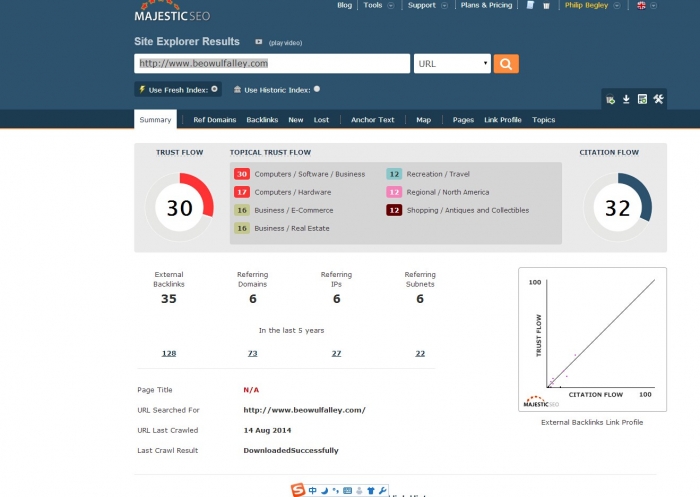
Task: Click the Majestic SEO logo
Action: click(x=172, y=11)
